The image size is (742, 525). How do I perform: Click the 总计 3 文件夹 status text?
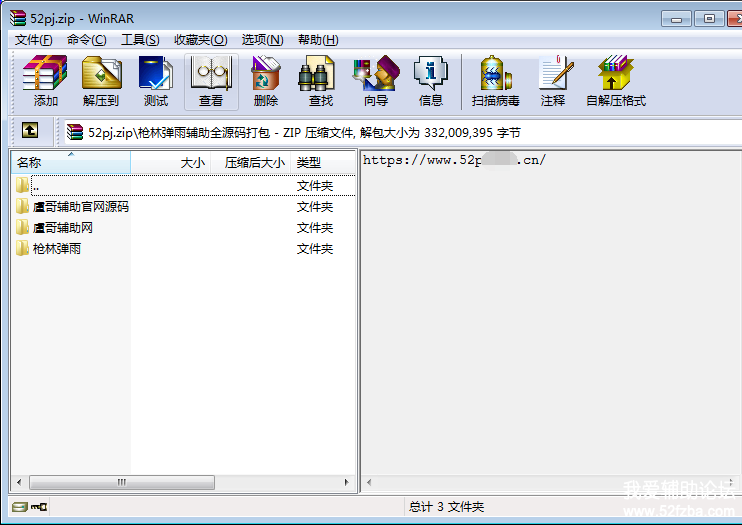[x=446, y=507]
